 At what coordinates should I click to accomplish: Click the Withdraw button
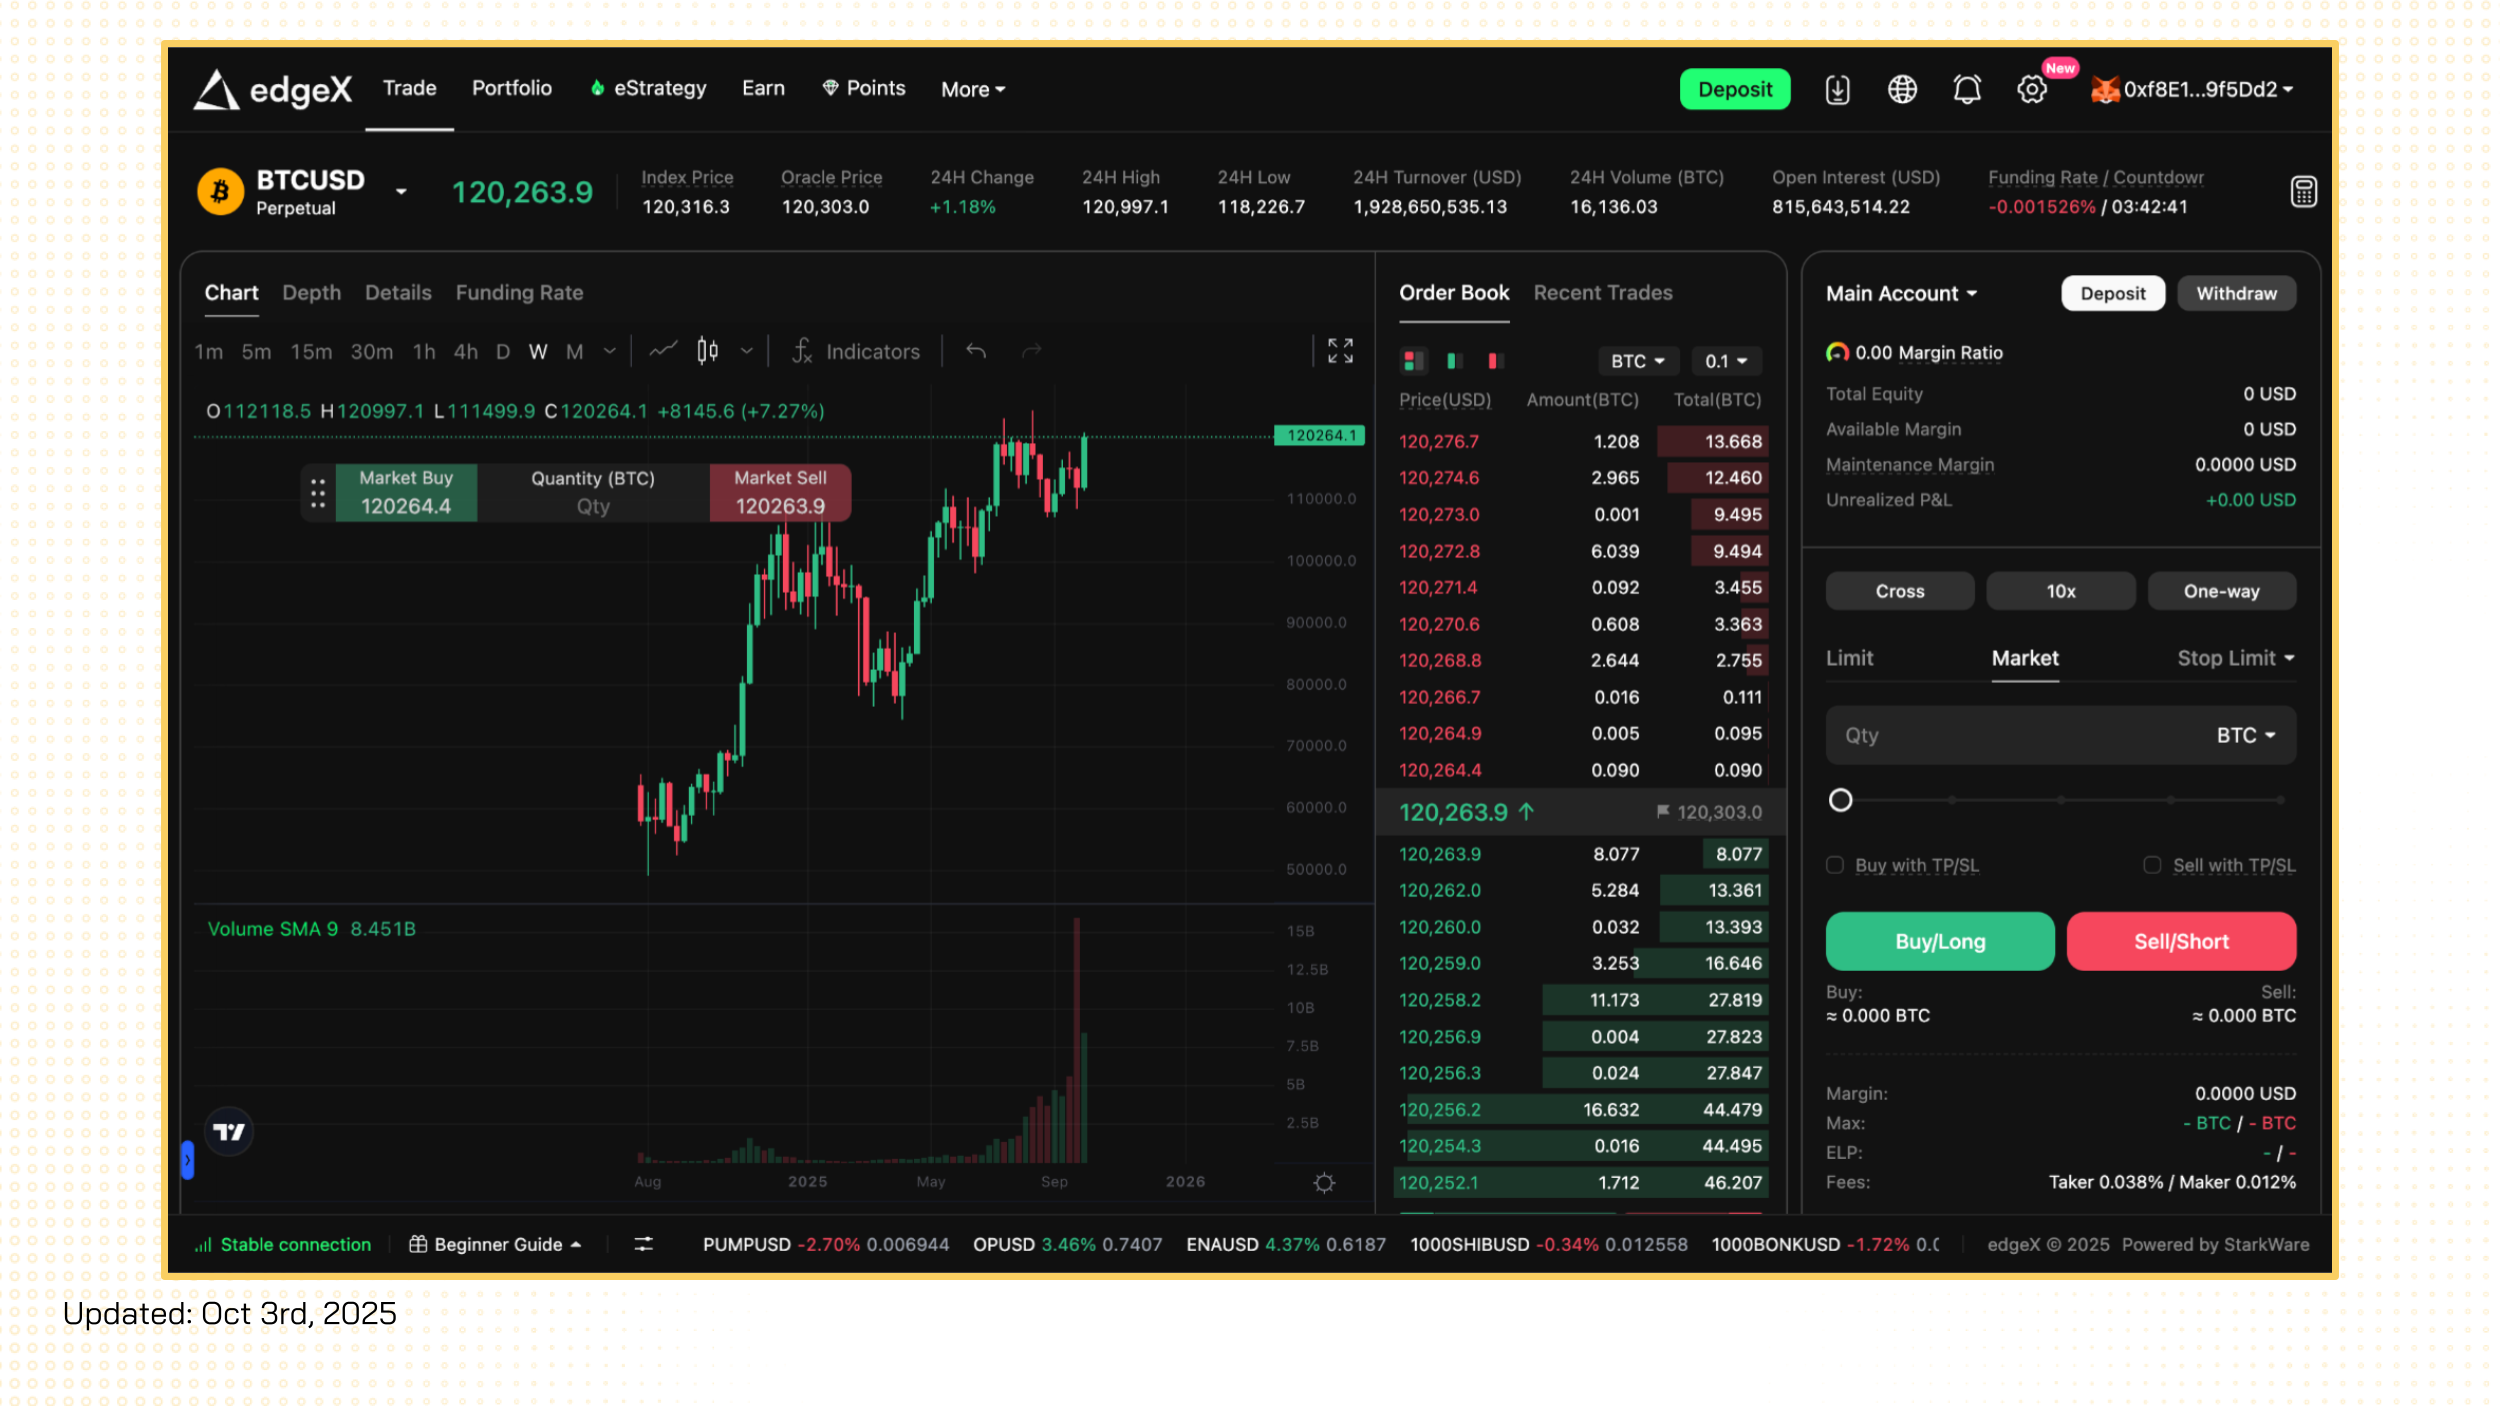pyautogui.click(x=2236, y=293)
